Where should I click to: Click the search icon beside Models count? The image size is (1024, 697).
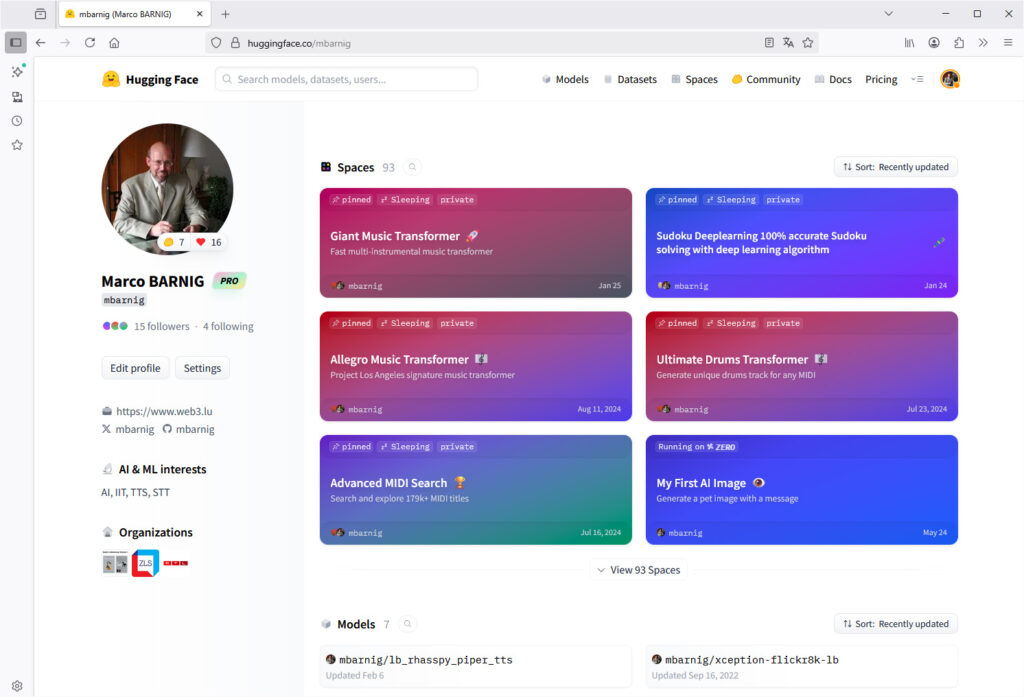[x=407, y=624]
